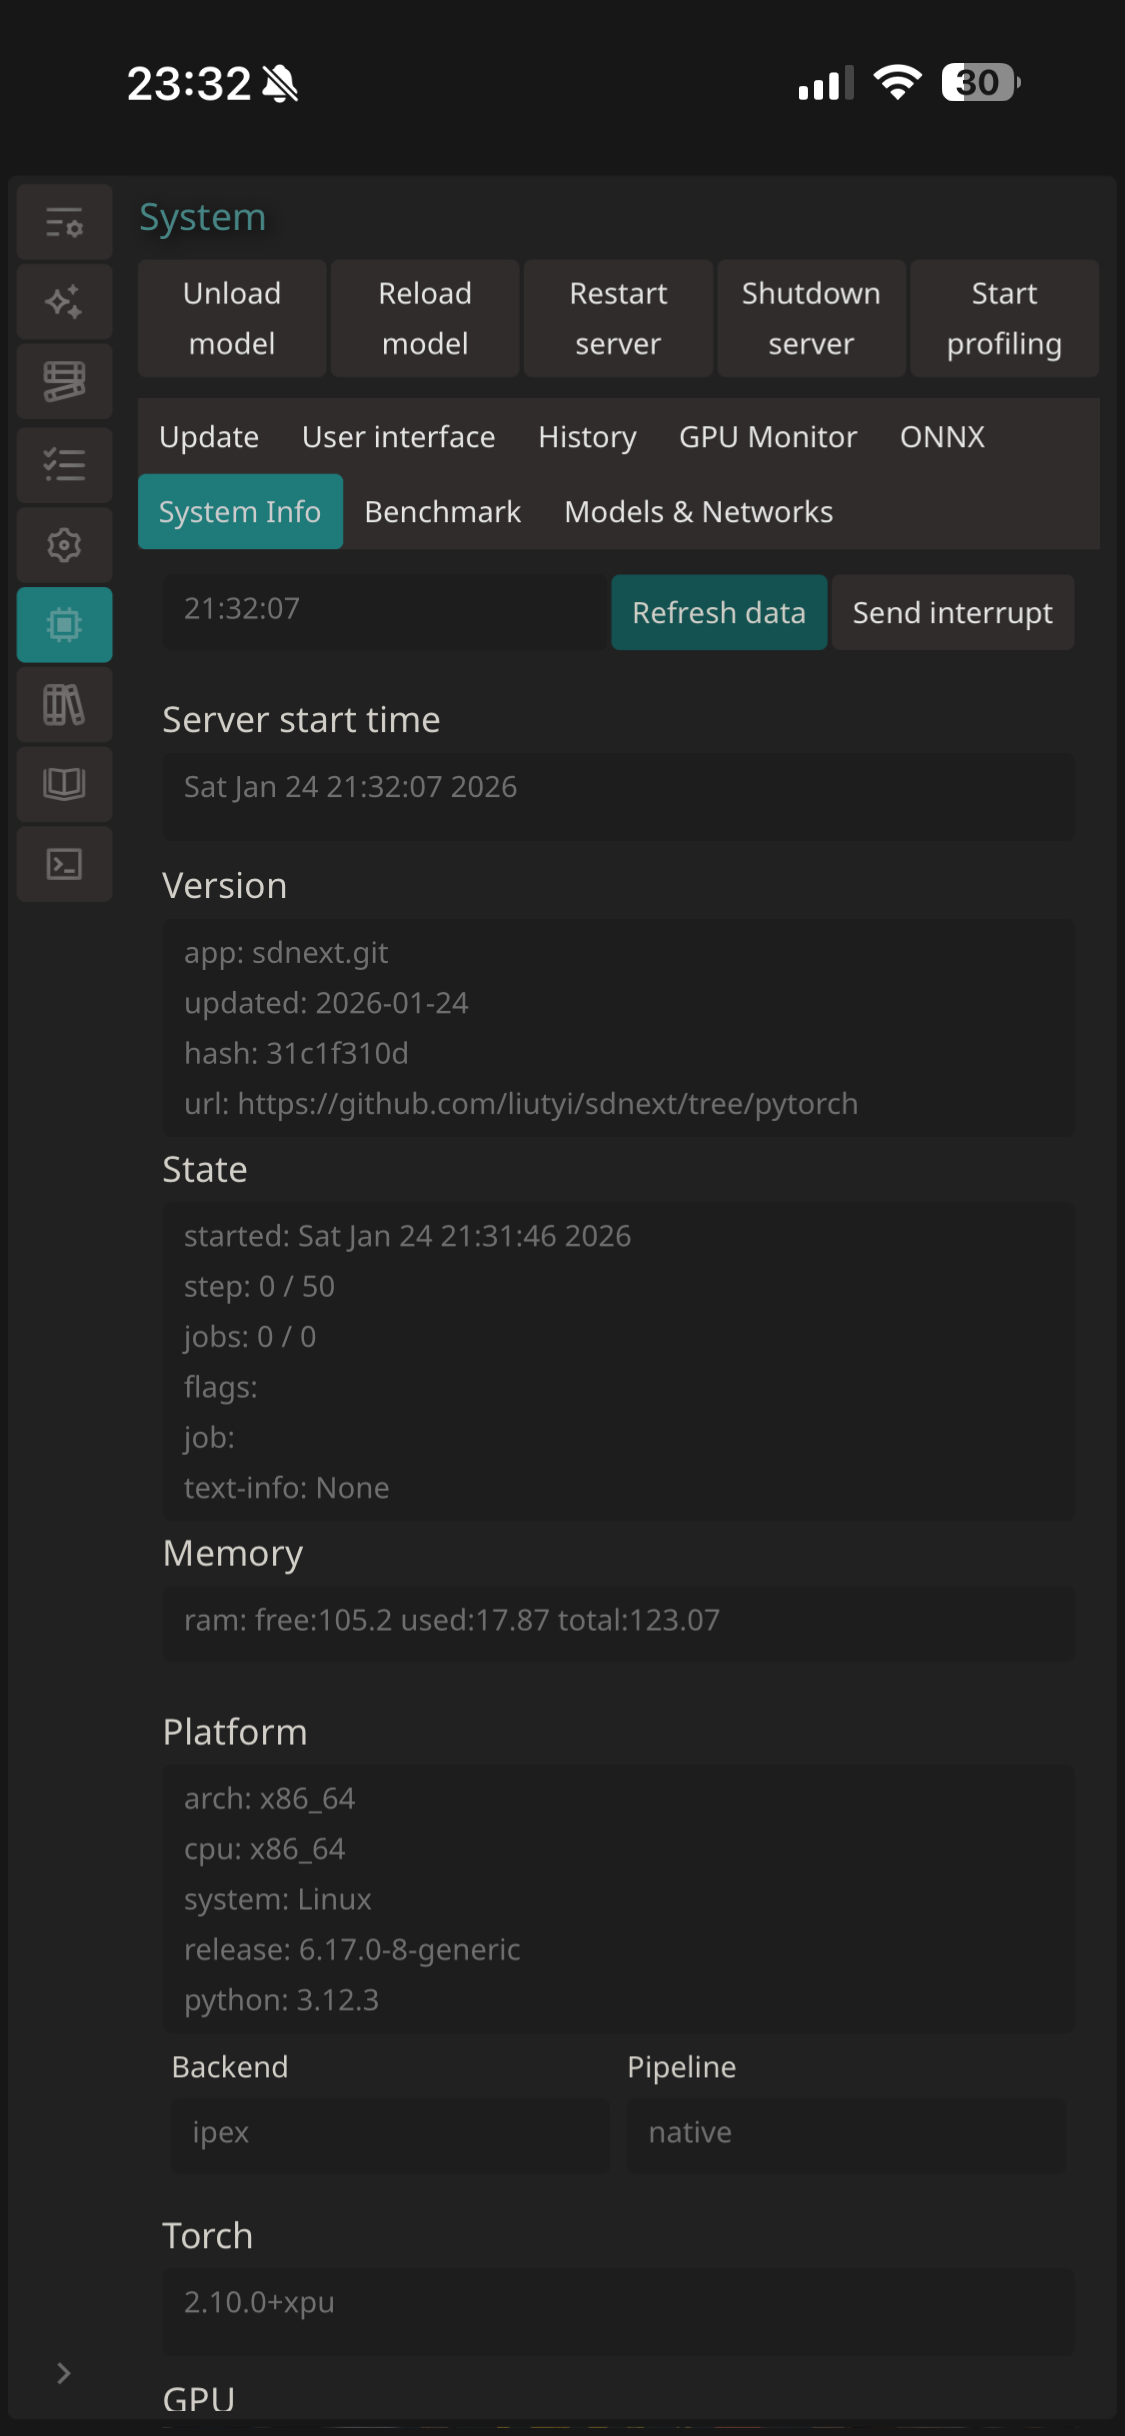Click the open book sidebar icon

64,784
